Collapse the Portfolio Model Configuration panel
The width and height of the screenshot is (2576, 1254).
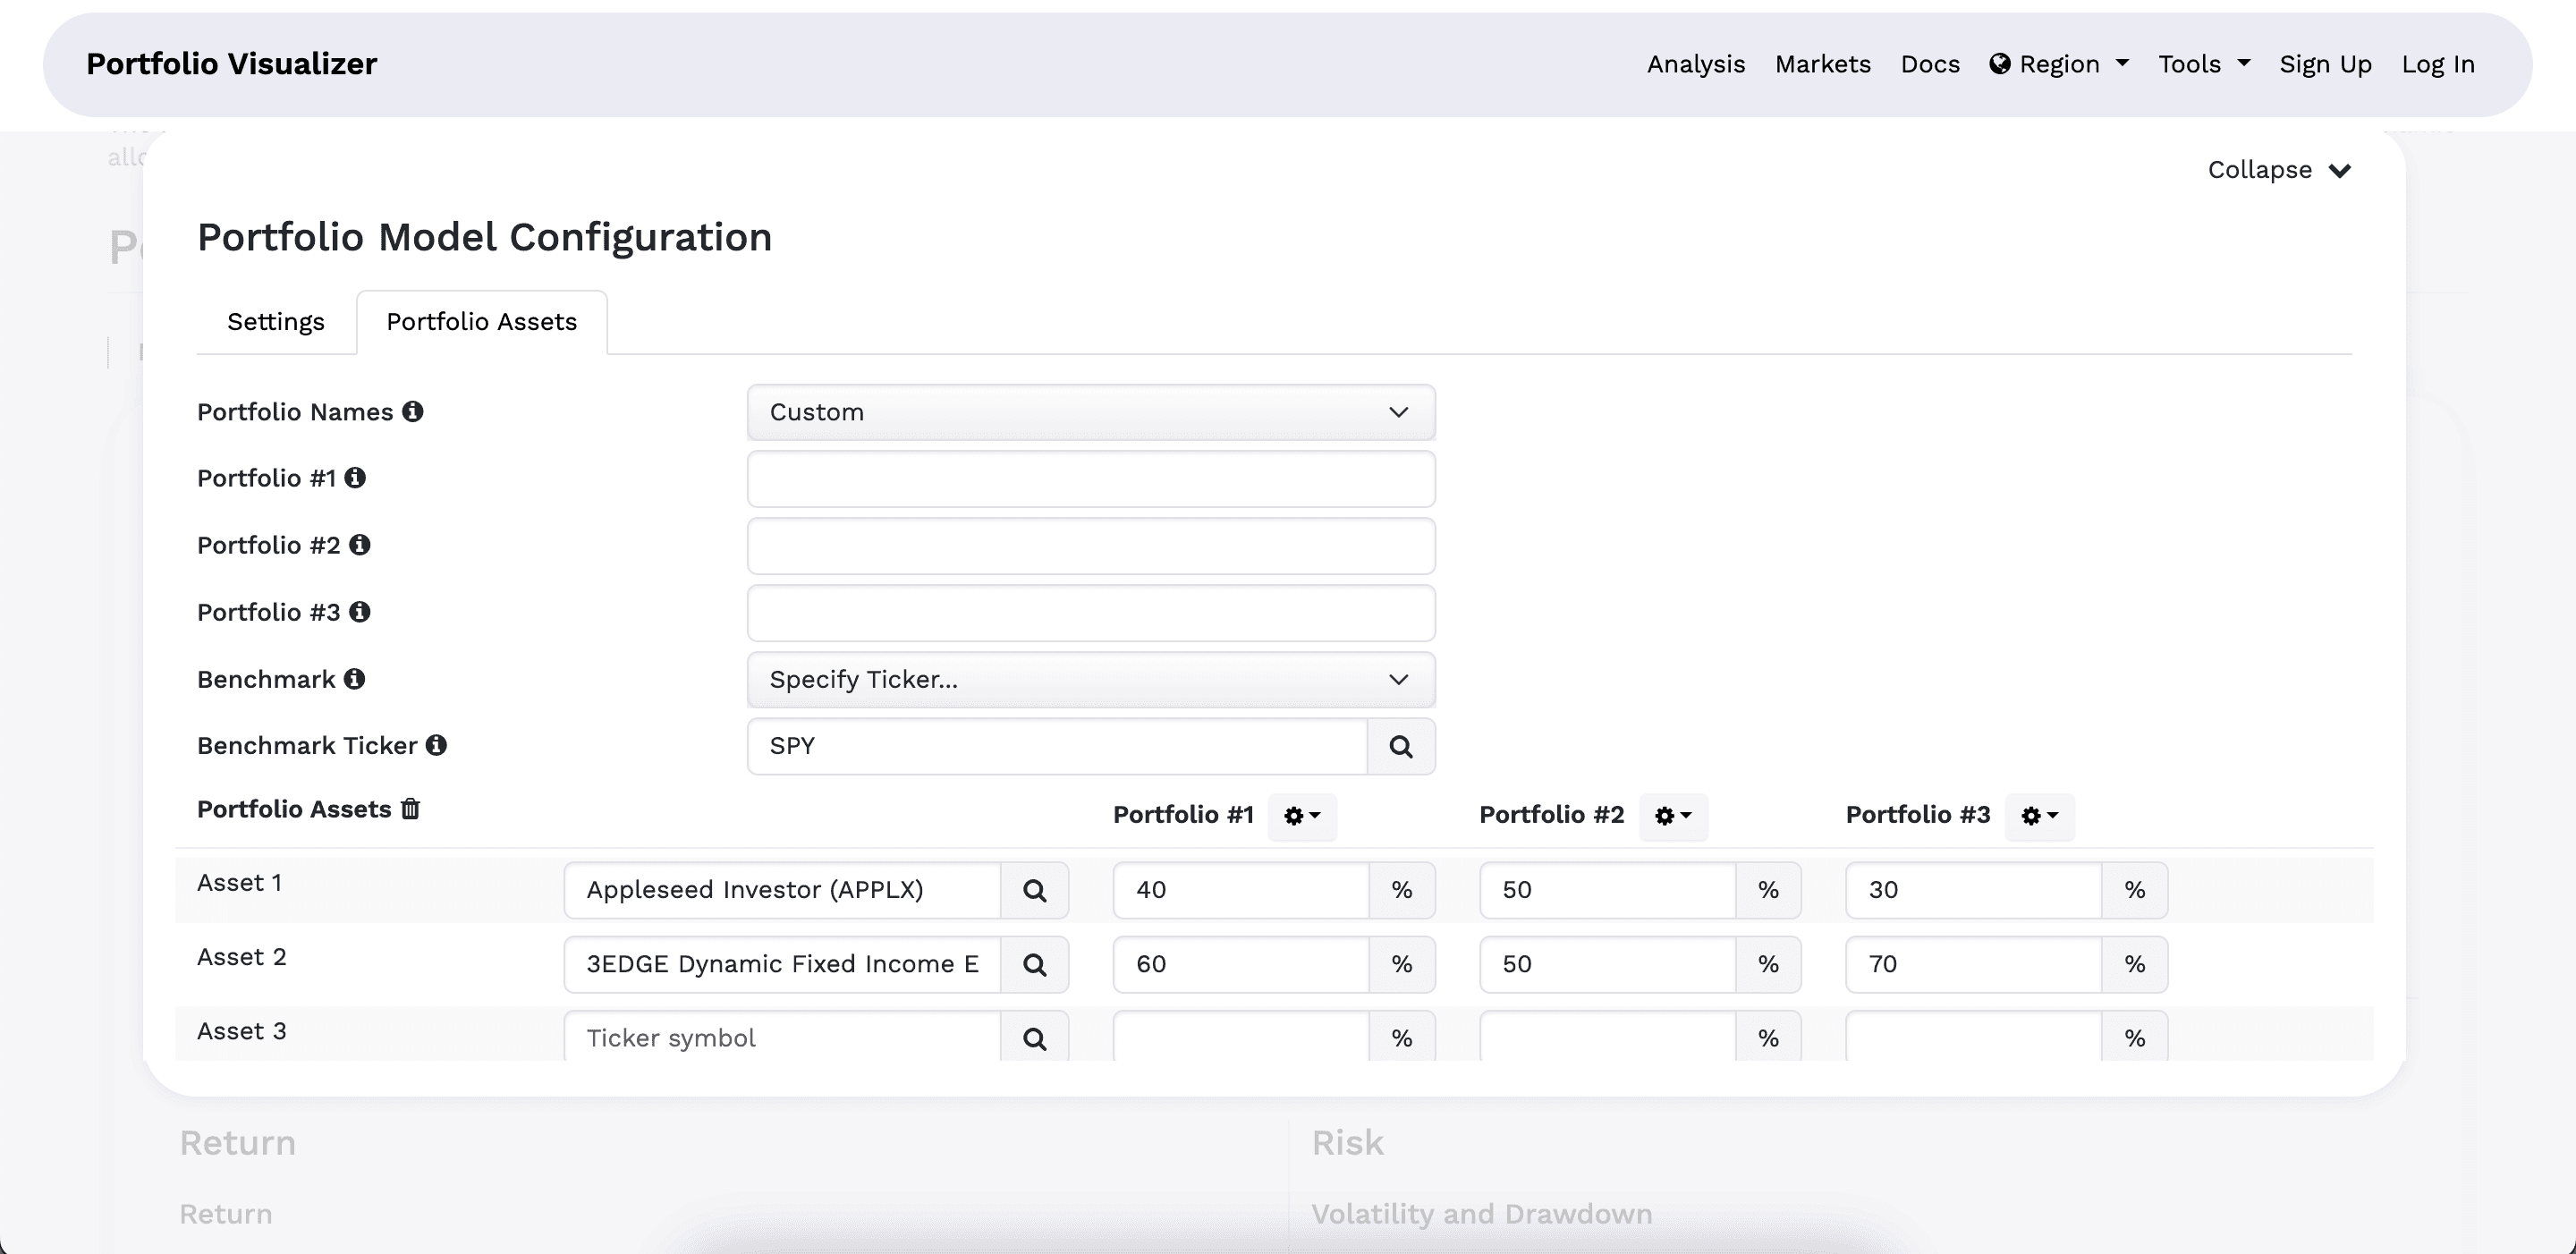tap(2278, 170)
